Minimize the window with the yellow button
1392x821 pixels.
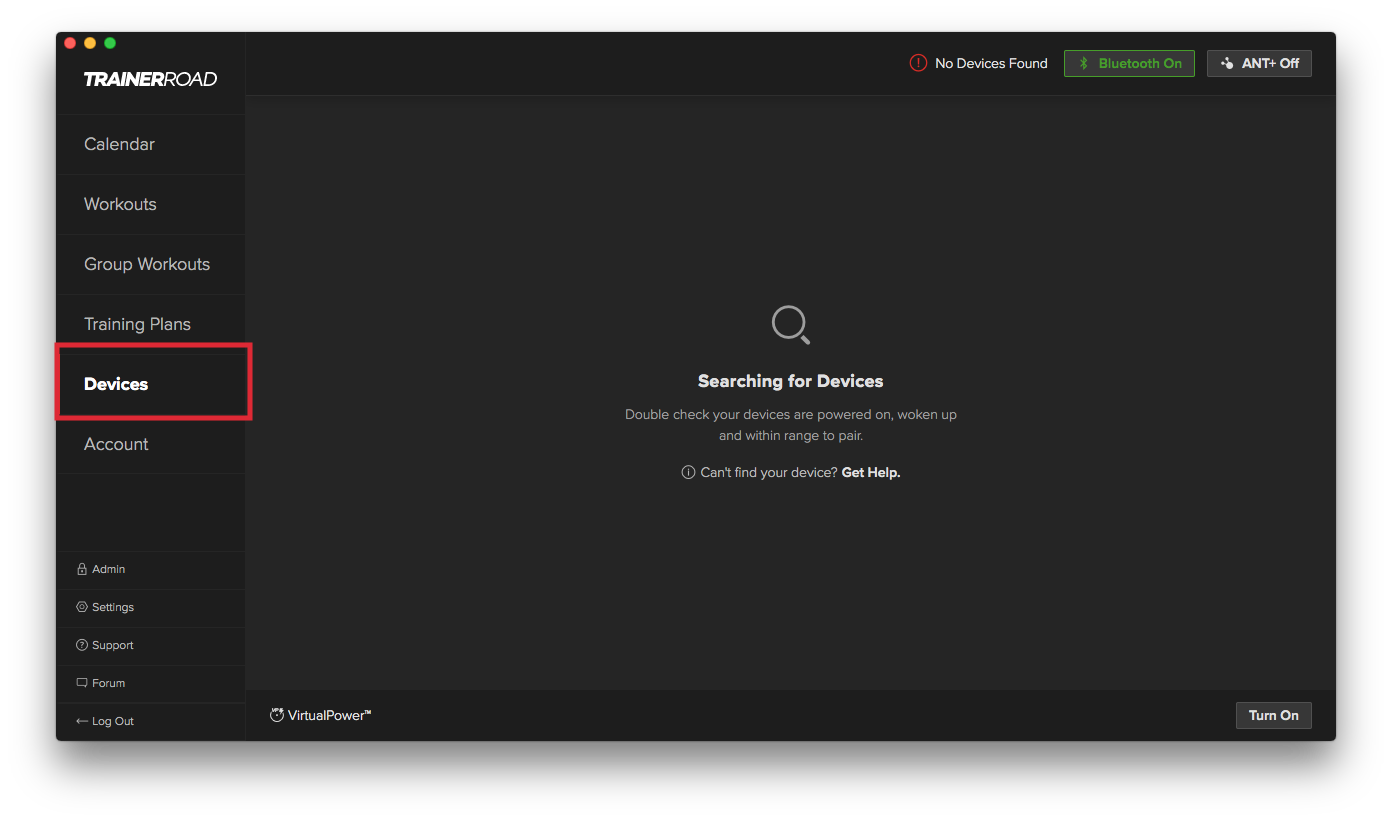coord(90,43)
